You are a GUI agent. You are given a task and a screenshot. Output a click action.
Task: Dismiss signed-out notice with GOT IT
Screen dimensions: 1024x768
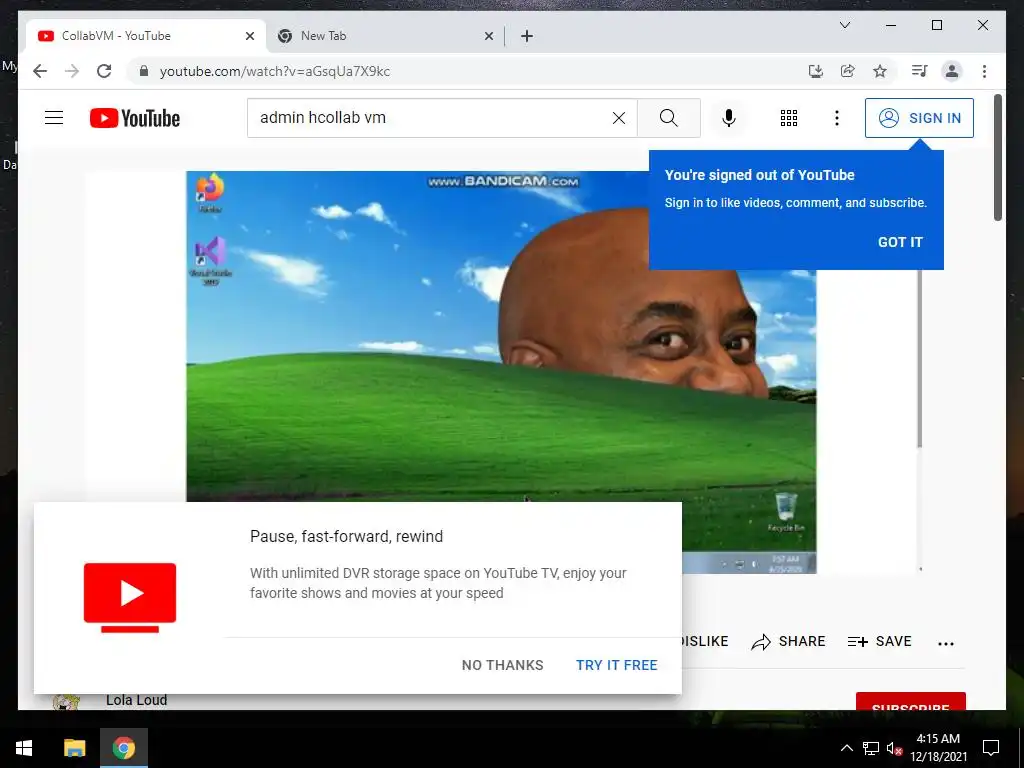[900, 242]
